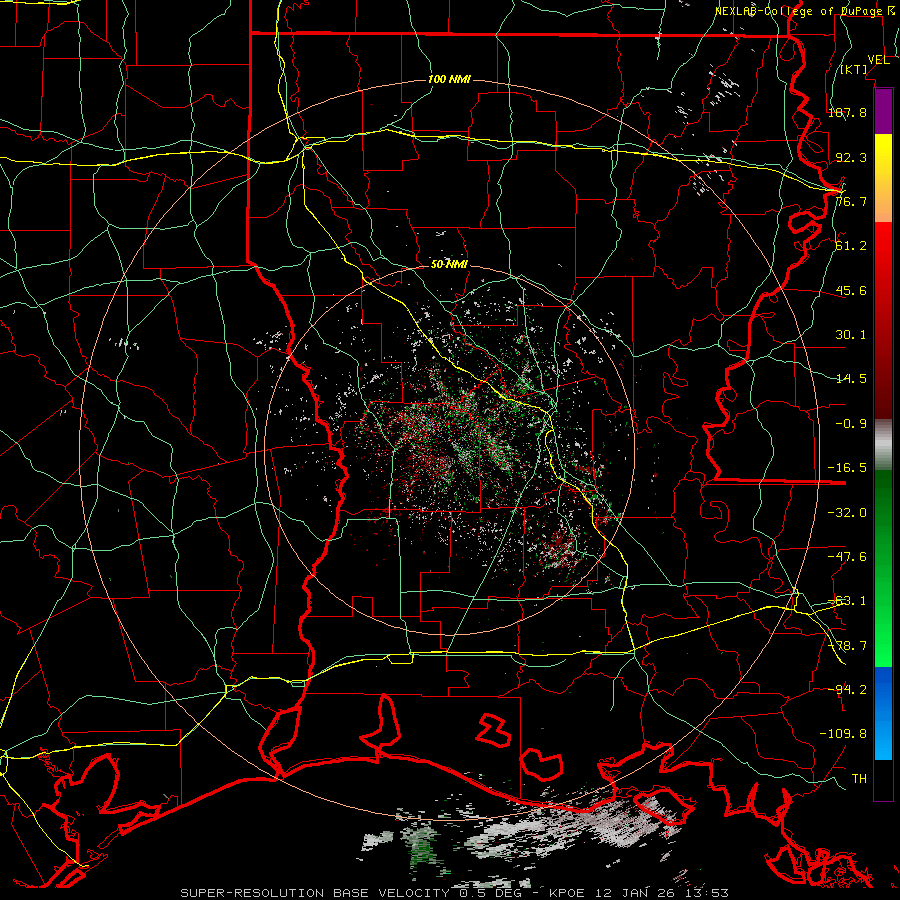Image resolution: width=900 pixels, height=900 pixels.
Task: Click the 12 JAN 26 13:53 timestamp
Action: click(660, 893)
